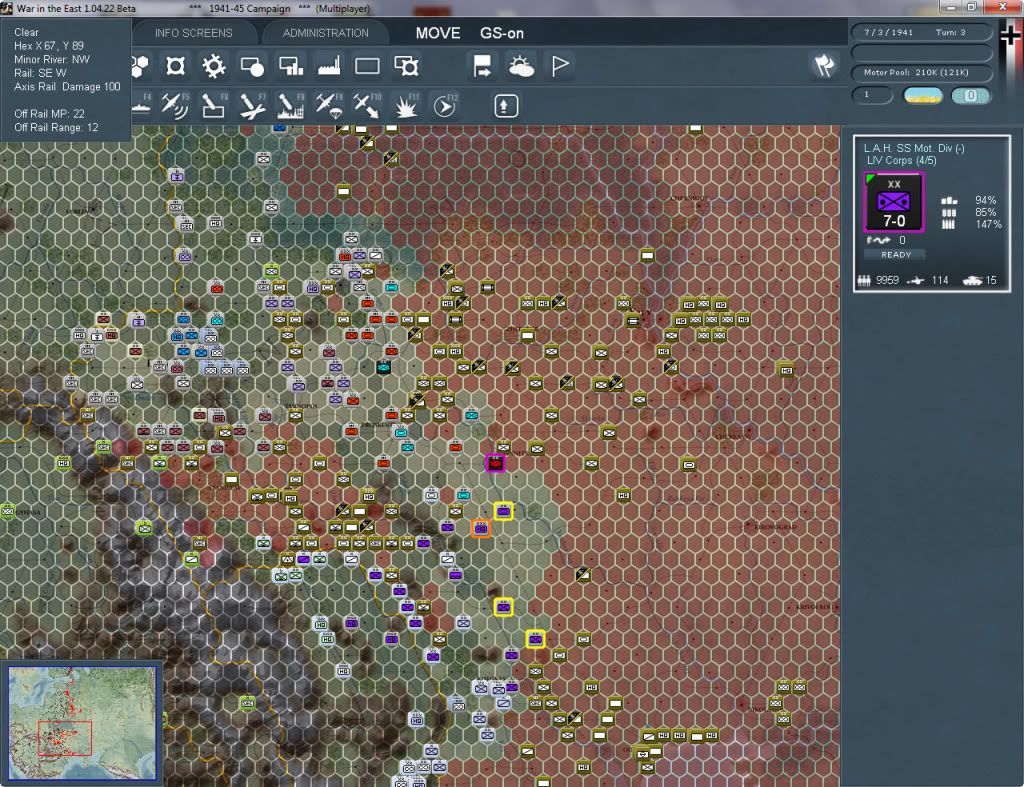Click the 7-0 division counter in unit panel
This screenshot has width=1024, height=787.
pos(893,202)
